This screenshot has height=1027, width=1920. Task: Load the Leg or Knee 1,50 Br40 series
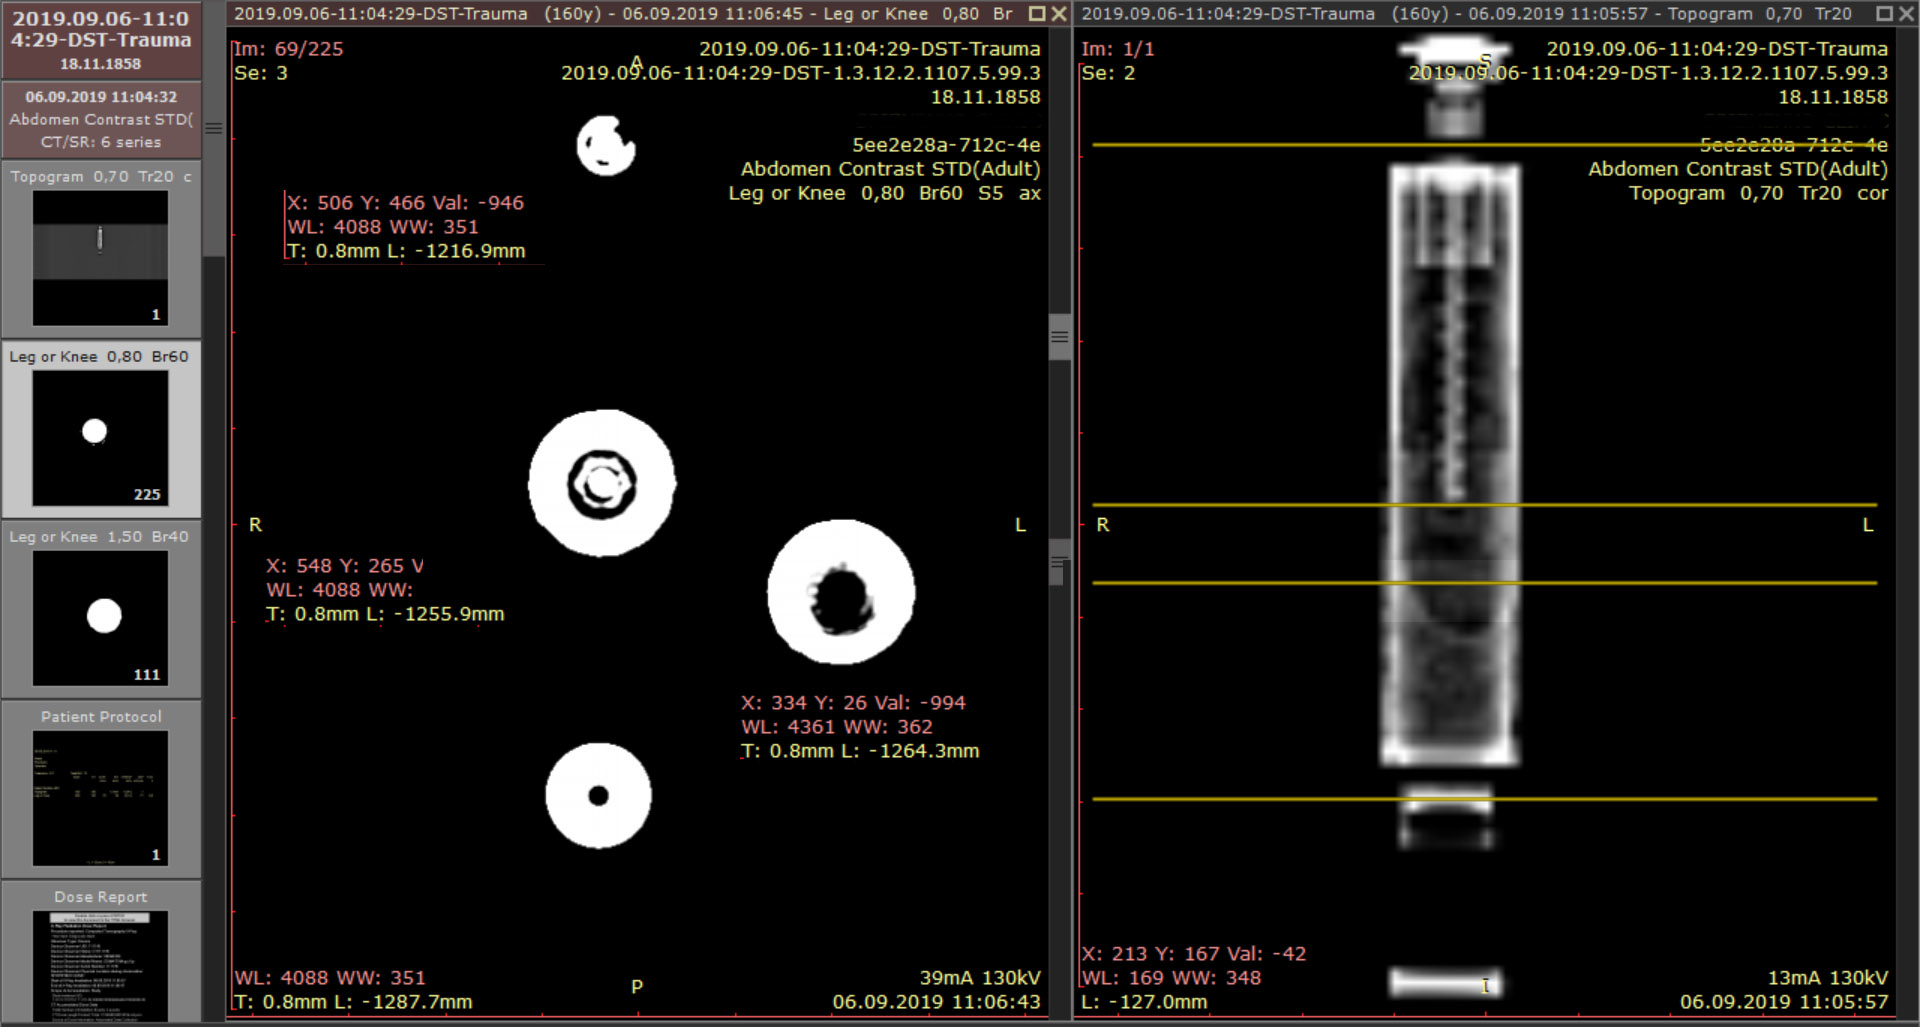click(x=100, y=617)
